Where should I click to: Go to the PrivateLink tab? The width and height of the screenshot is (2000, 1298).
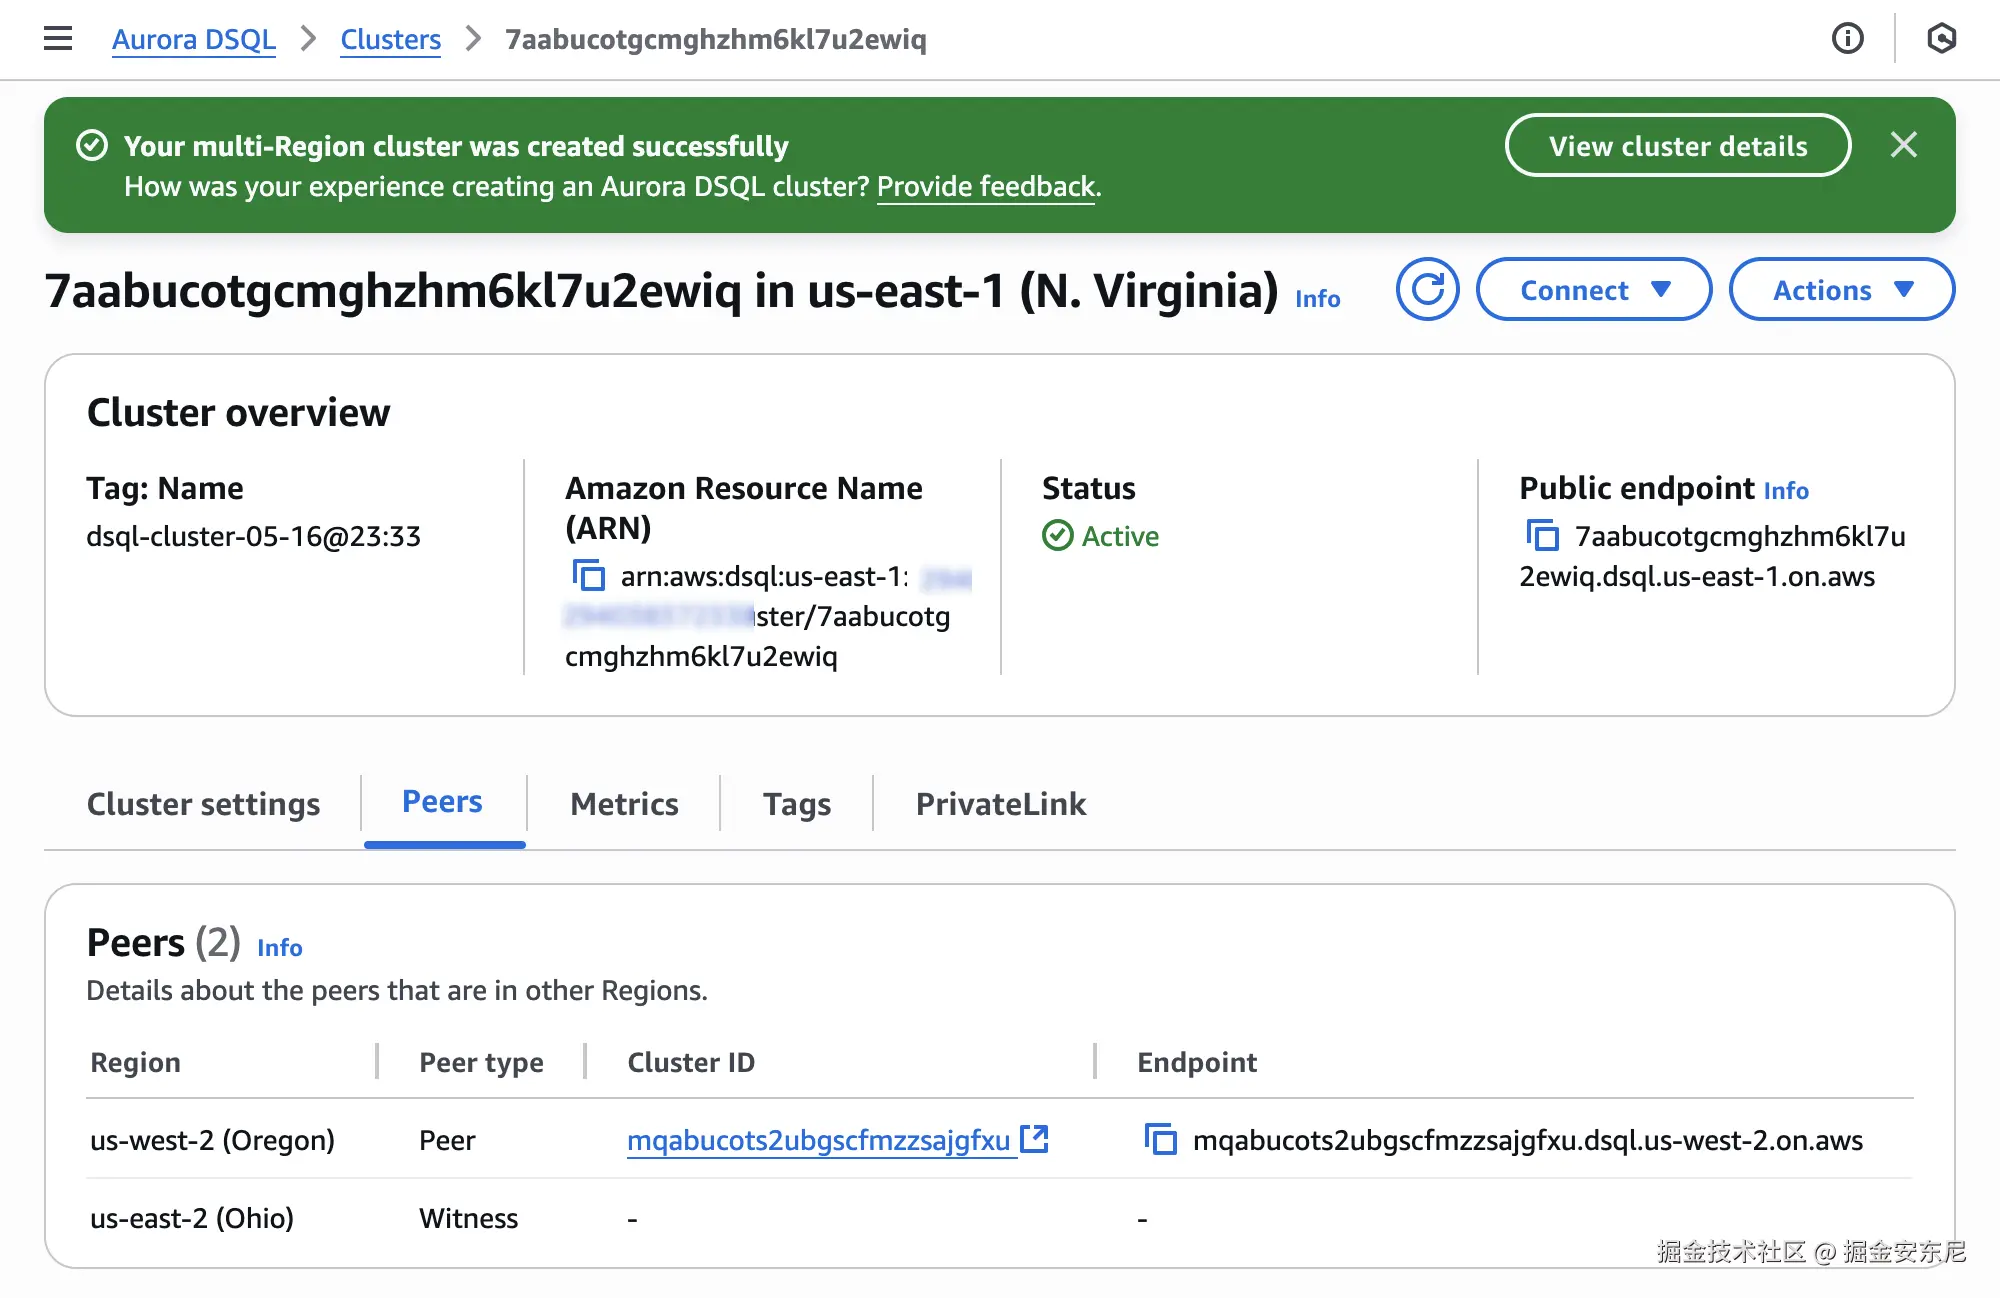1000,804
